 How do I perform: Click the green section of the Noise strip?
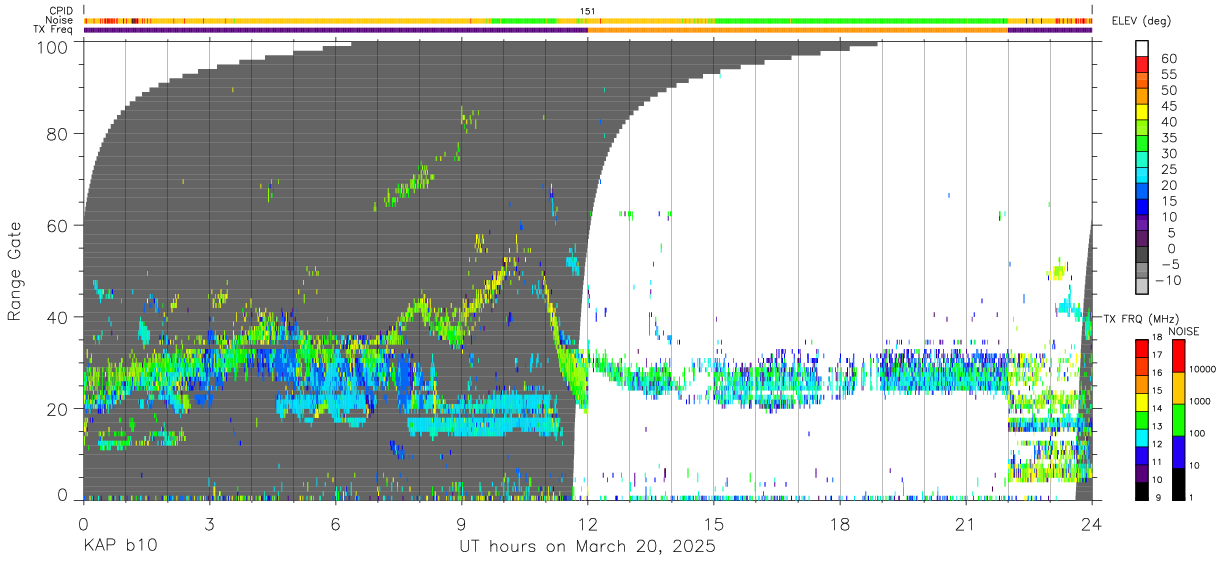click(860, 20)
